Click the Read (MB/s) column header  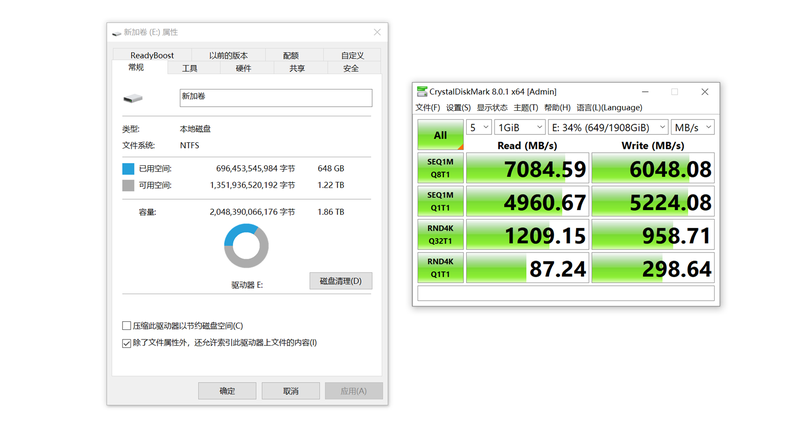pos(527,146)
